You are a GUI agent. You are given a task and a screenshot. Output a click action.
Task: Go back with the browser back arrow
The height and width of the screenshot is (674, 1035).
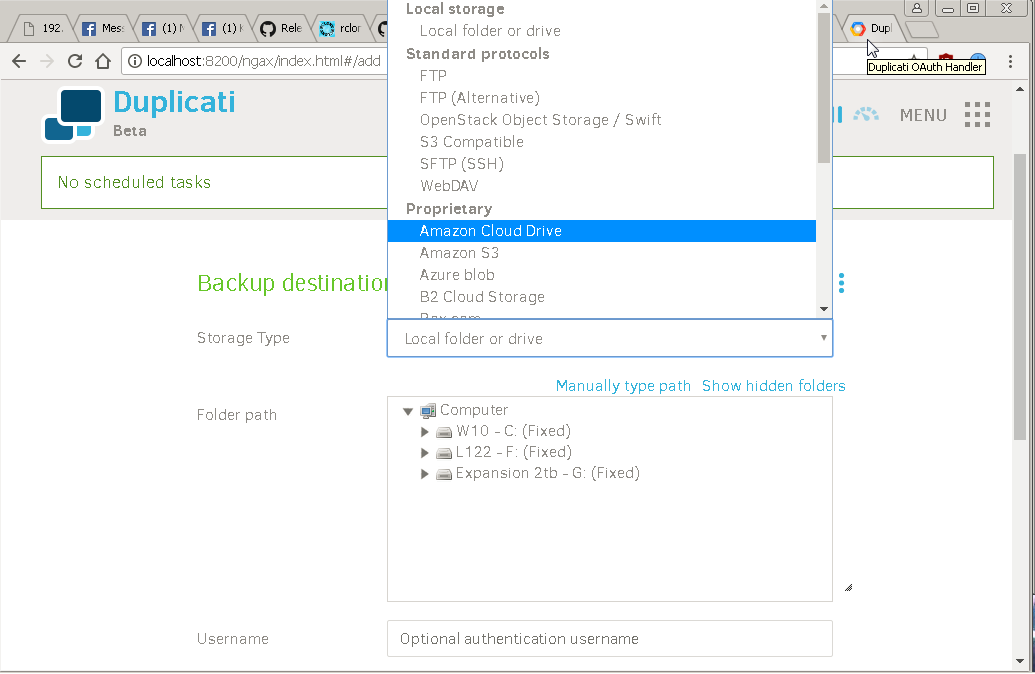[x=19, y=61]
